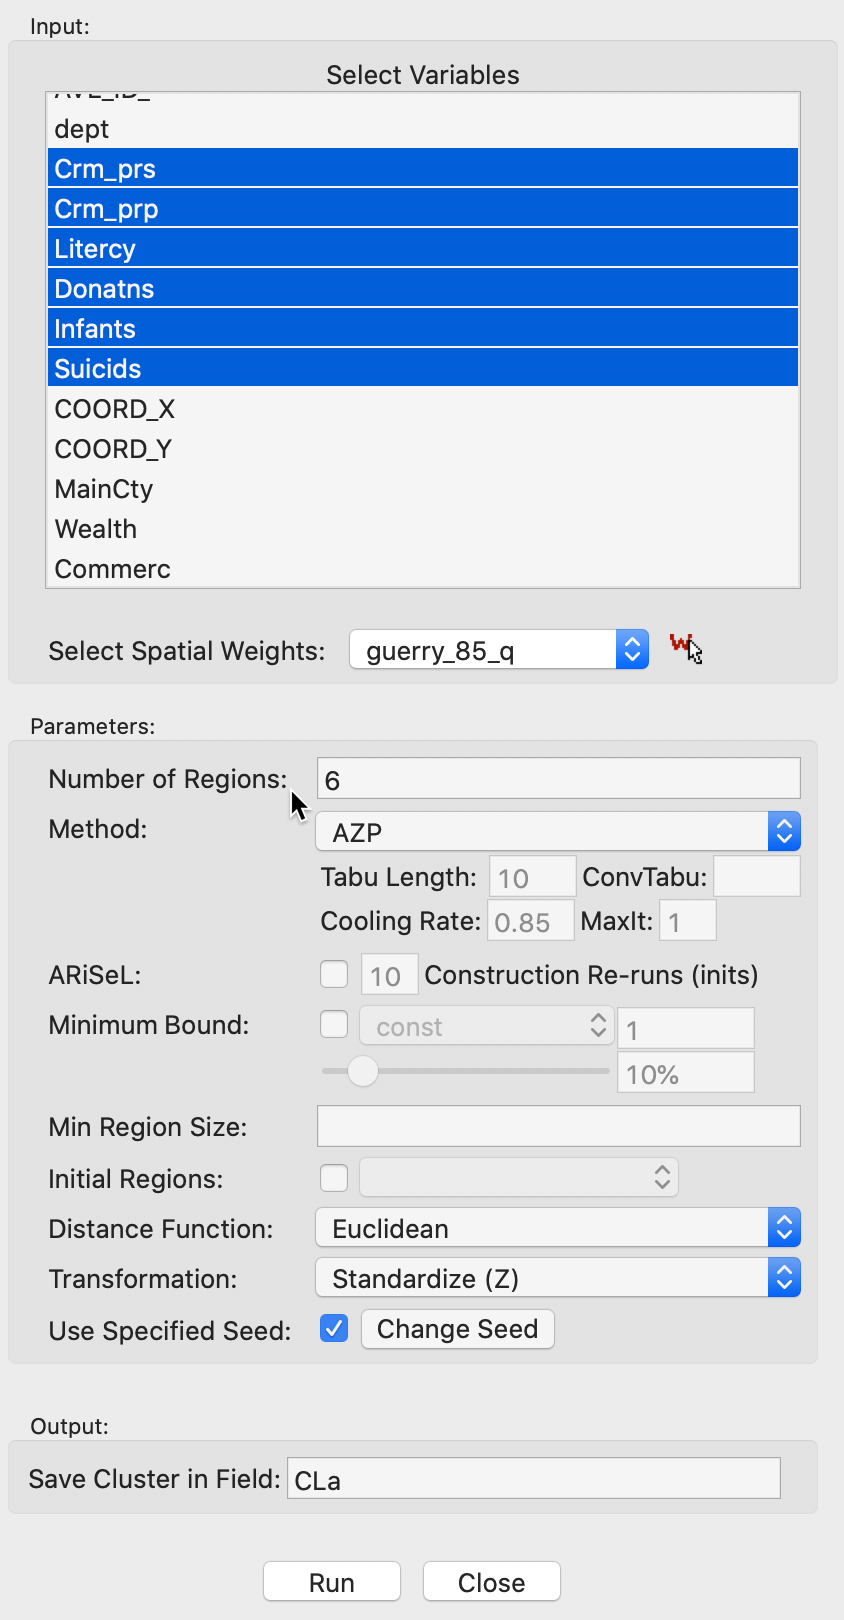Click the Min Region Size field
Viewport: 844px width, 1620px height.
[559, 1126]
